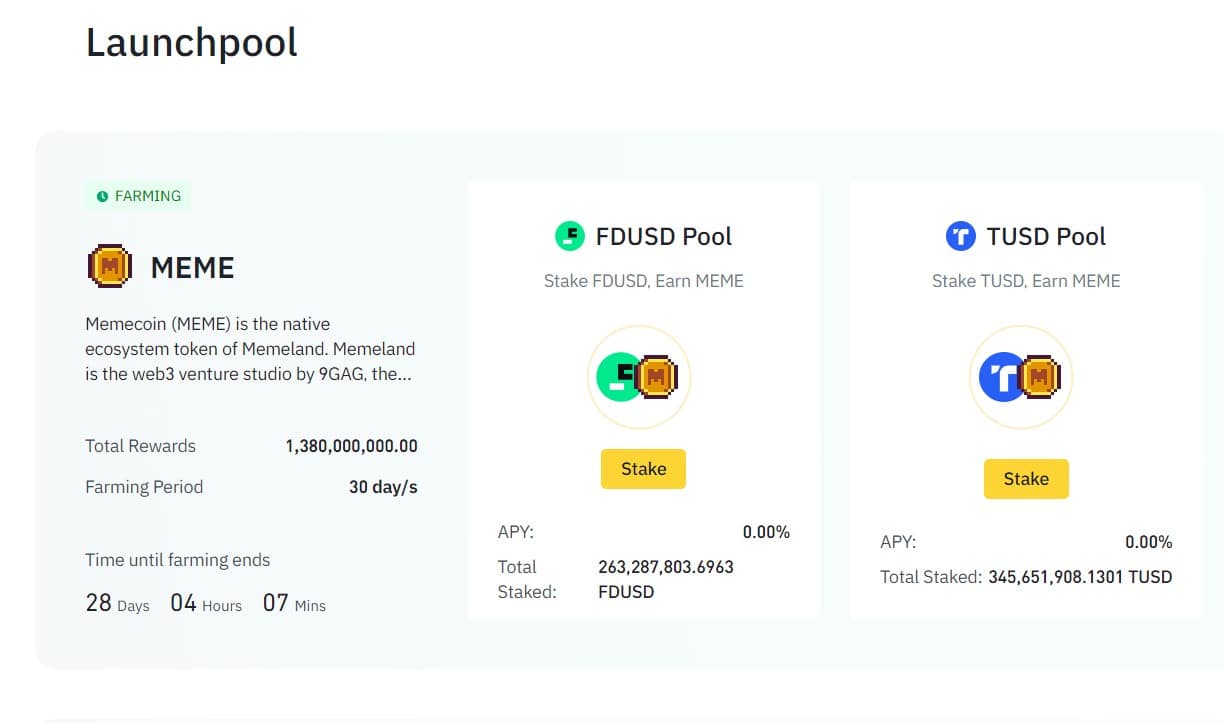Click the truncated Memecoin description text
1224x723 pixels.
[x=249, y=349]
